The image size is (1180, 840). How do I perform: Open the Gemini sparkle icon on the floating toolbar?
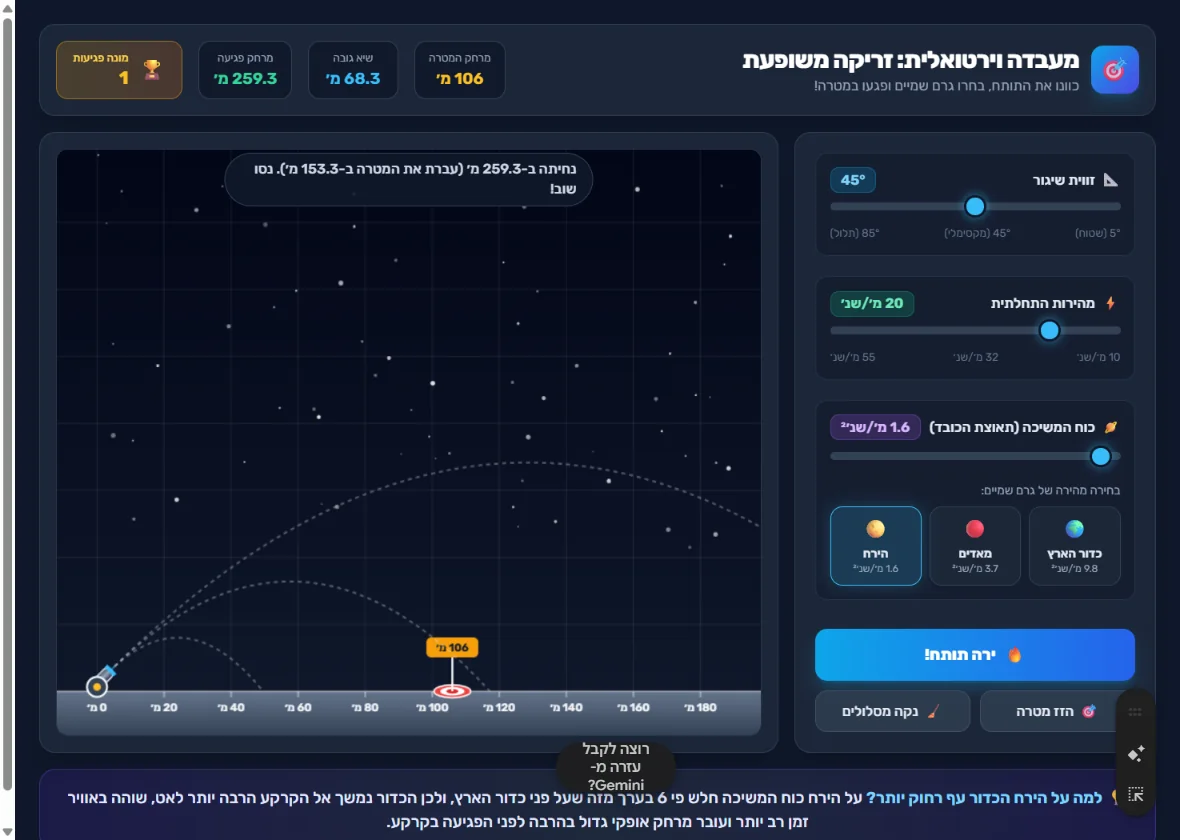tap(1136, 753)
